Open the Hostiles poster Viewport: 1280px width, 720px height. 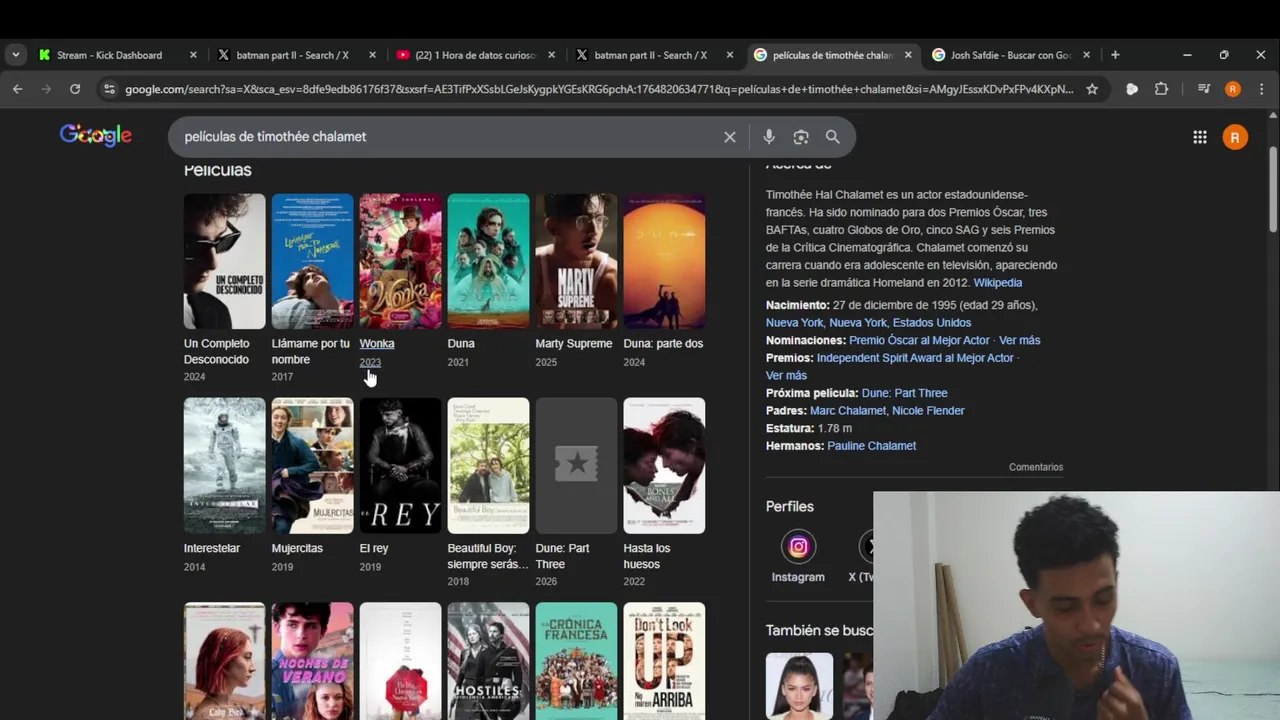pyautogui.click(x=488, y=661)
